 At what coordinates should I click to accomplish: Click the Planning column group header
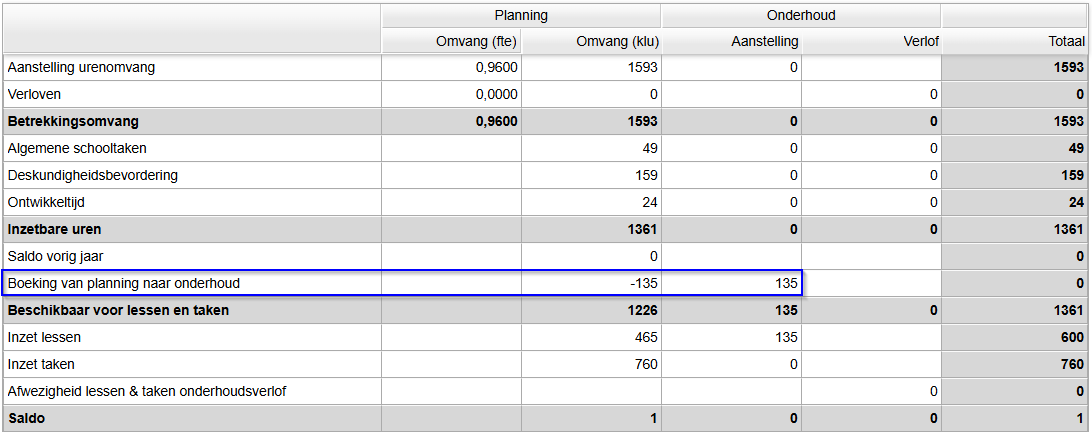[x=521, y=15]
